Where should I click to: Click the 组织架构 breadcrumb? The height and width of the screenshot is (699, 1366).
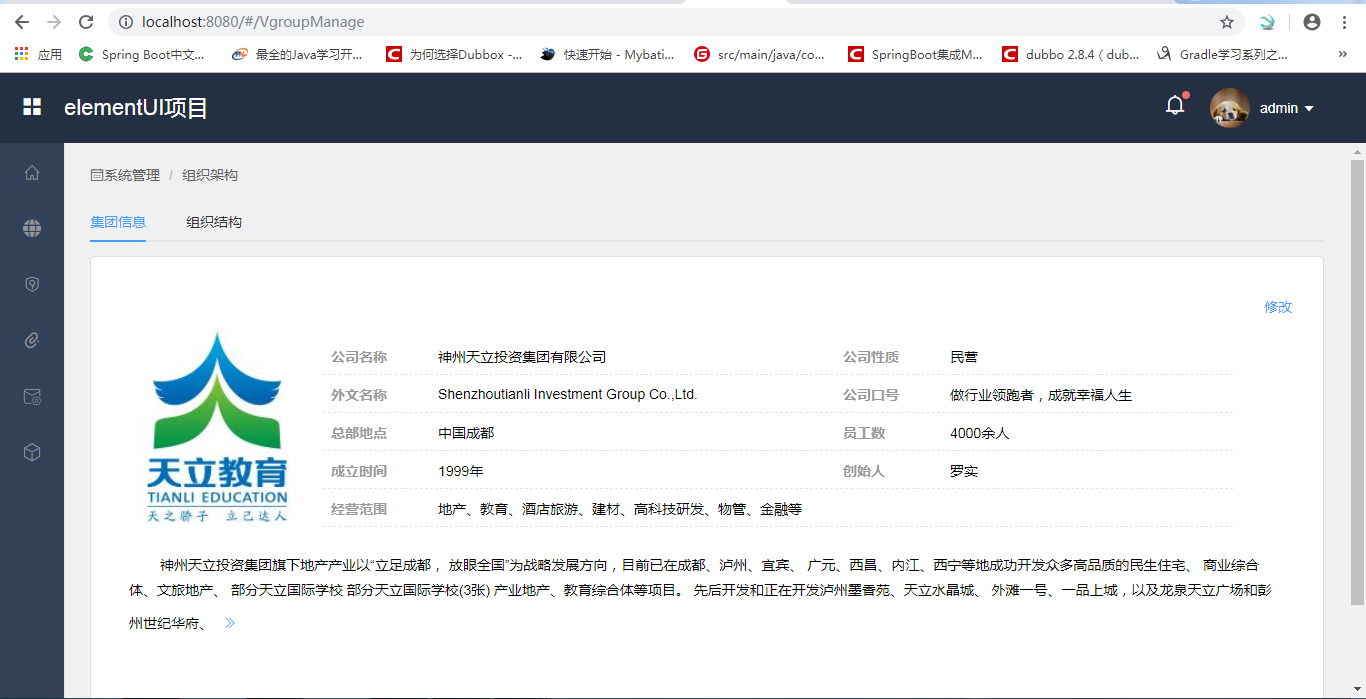coord(210,175)
